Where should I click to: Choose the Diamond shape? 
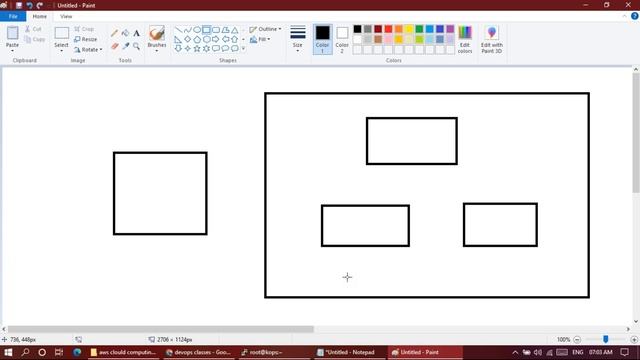coord(188,39)
